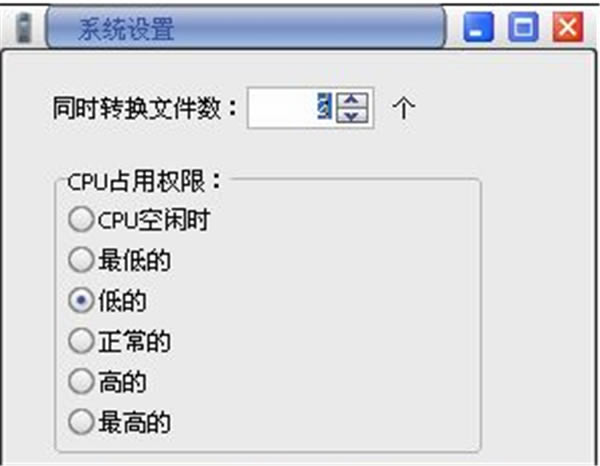Image resolution: width=600 pixels, height=466 pixels.
Task: Select the 高的 radio button
Action: tap(81, 381)
